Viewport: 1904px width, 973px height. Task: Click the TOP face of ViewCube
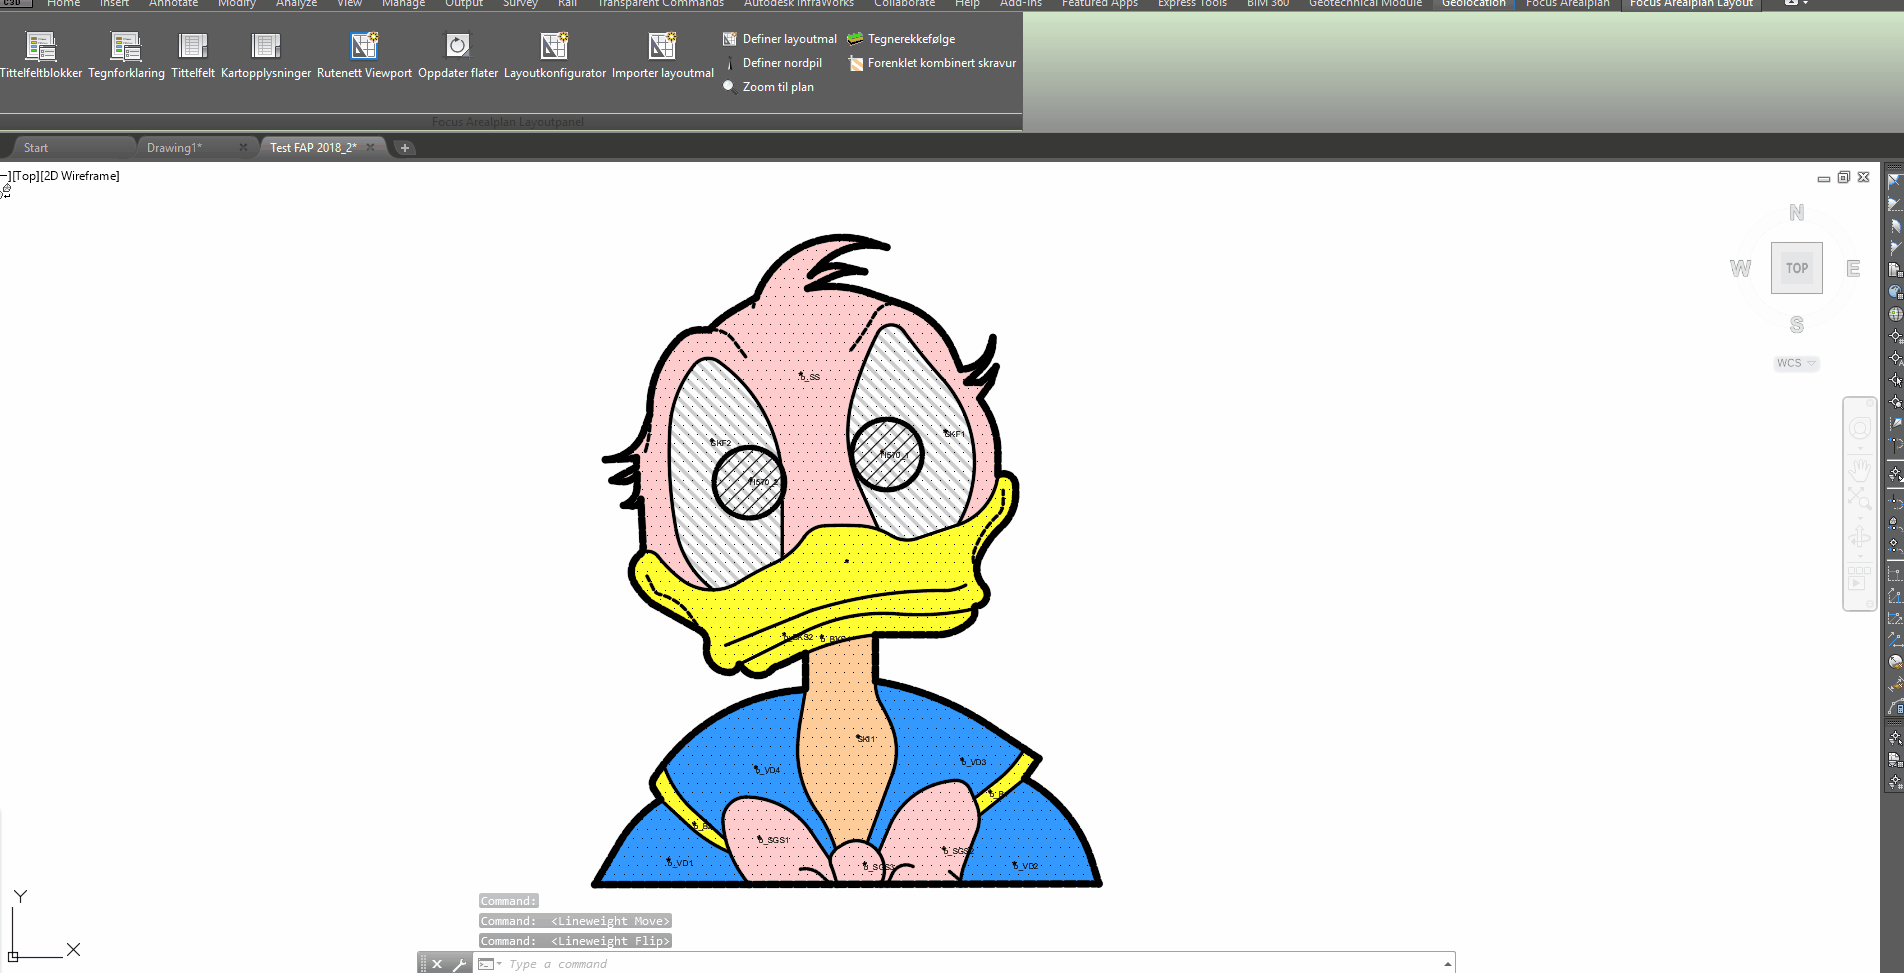coord(1796,268)
